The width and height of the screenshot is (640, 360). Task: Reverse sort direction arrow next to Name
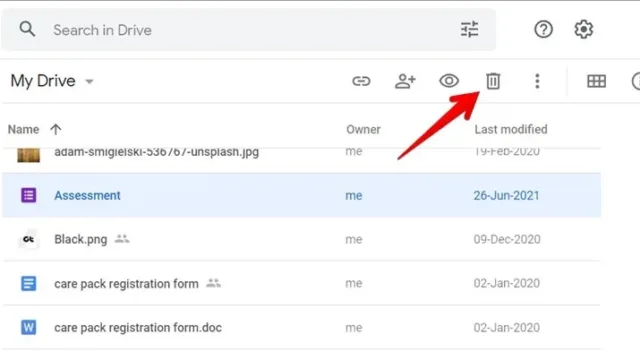click(56, 129)
